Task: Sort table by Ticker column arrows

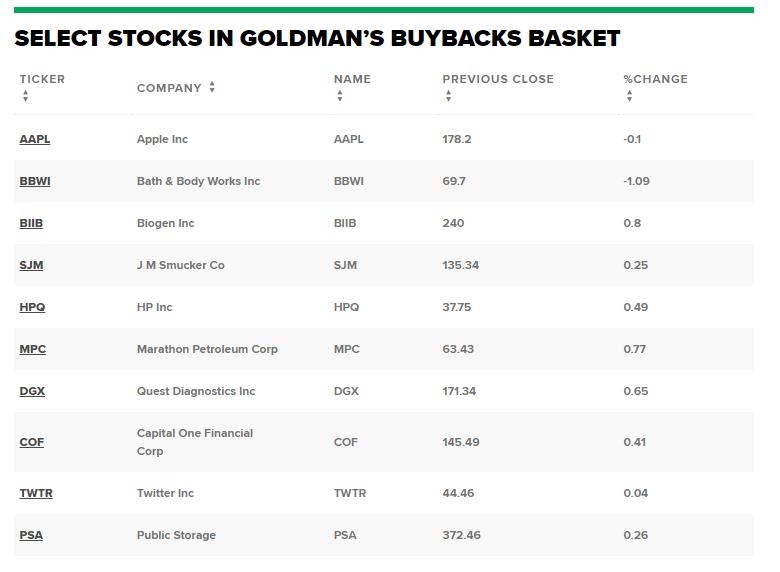Action: coord(25,96)
